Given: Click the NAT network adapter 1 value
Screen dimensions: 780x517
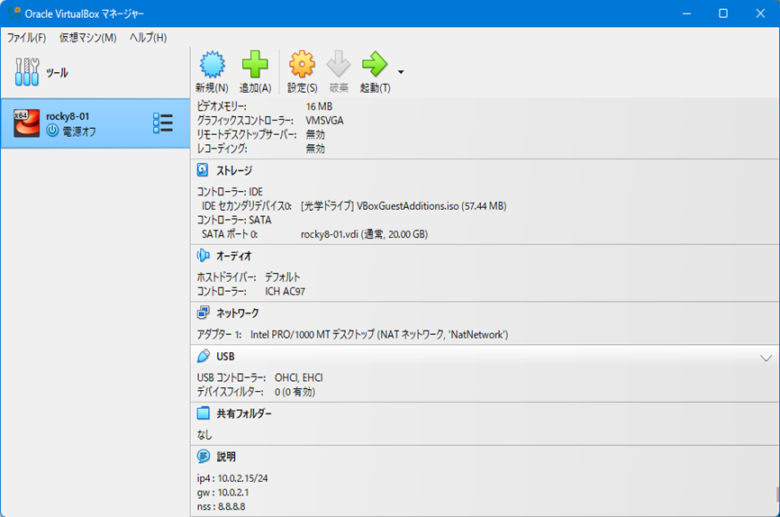Looking at the screenshot, I should tap(379, 335).
